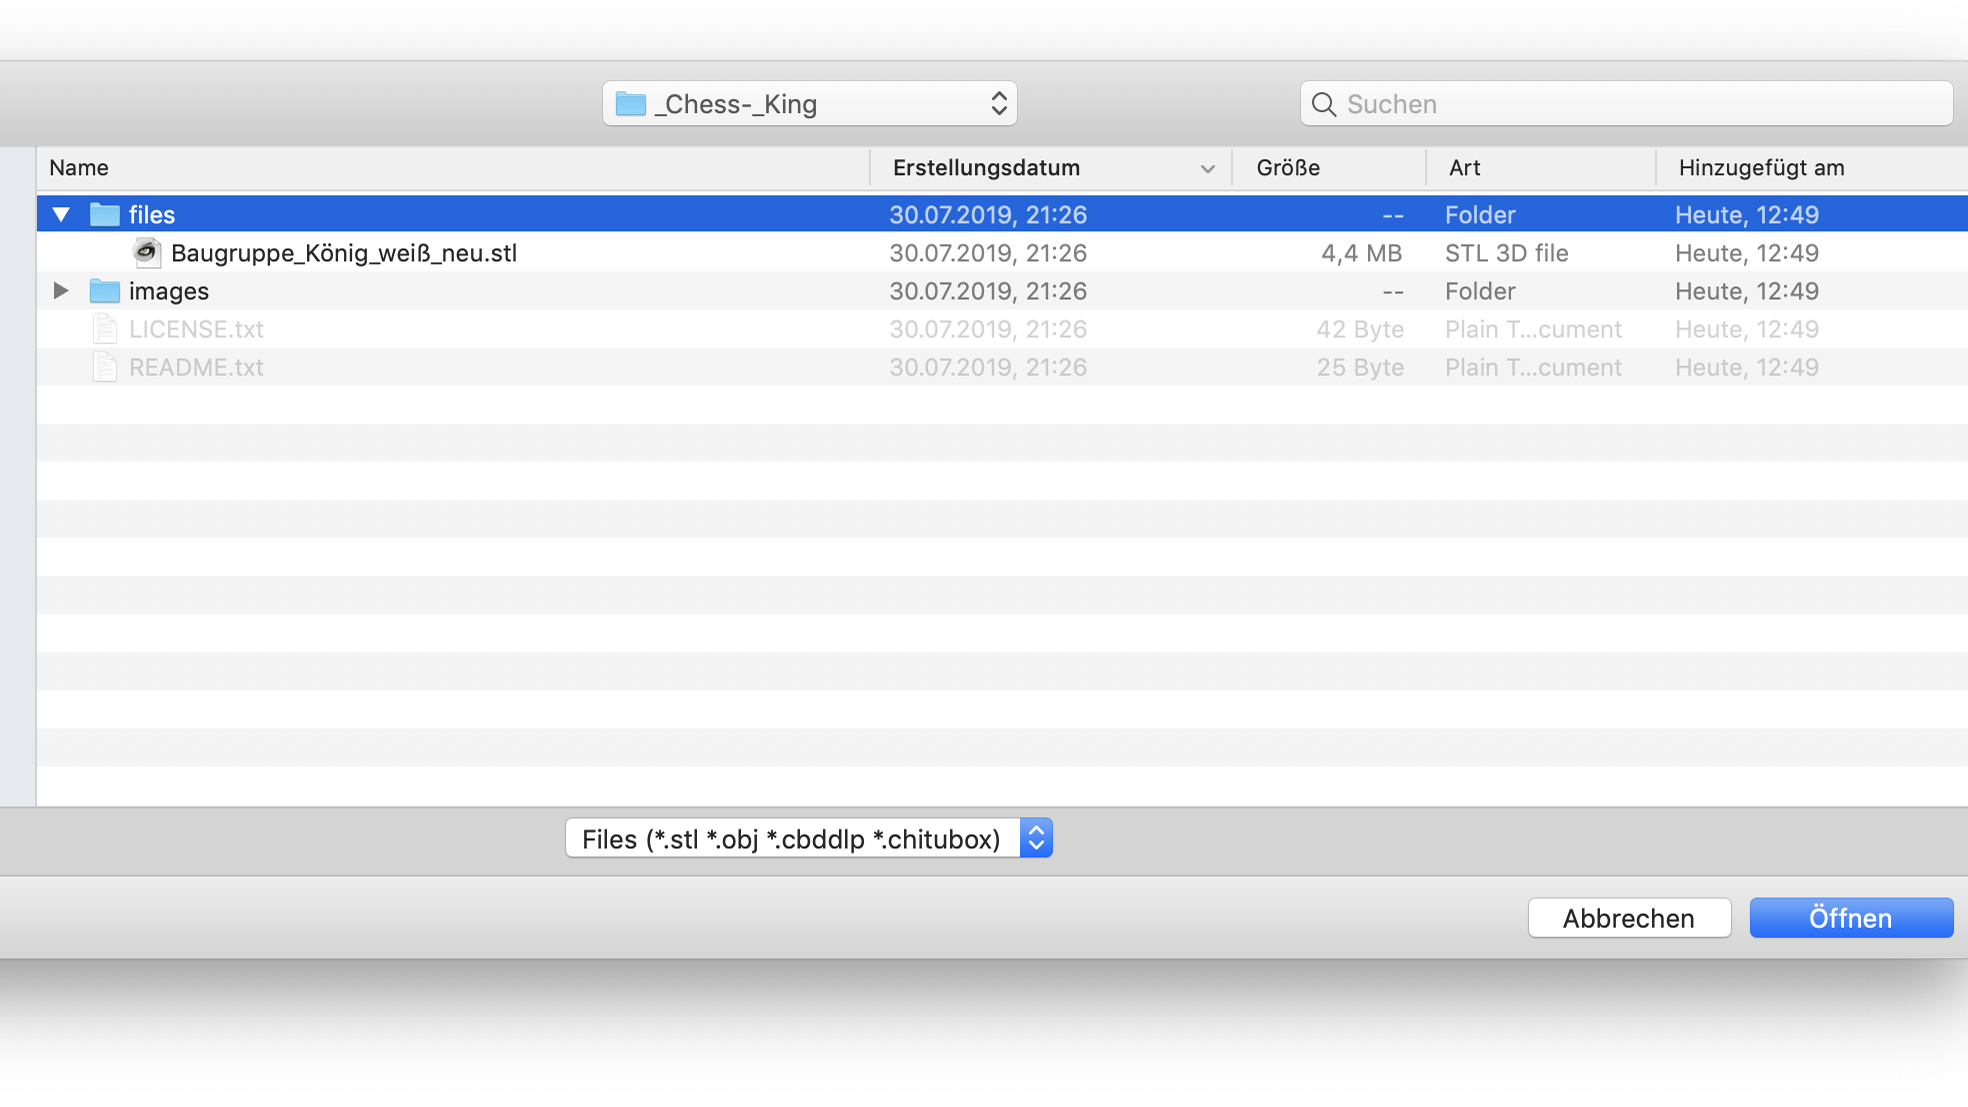Toggle sort order arrow on Erstellungsdatum column
Image resolution: width=1968 pixels, height=1107 pixels.
click(1207, 169)
